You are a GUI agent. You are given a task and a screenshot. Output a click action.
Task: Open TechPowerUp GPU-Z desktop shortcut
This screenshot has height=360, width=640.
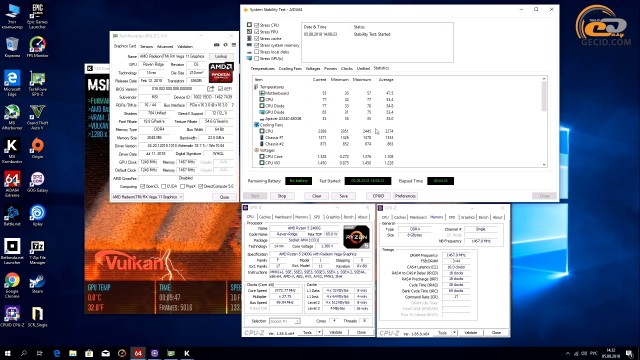coord(37,83)
